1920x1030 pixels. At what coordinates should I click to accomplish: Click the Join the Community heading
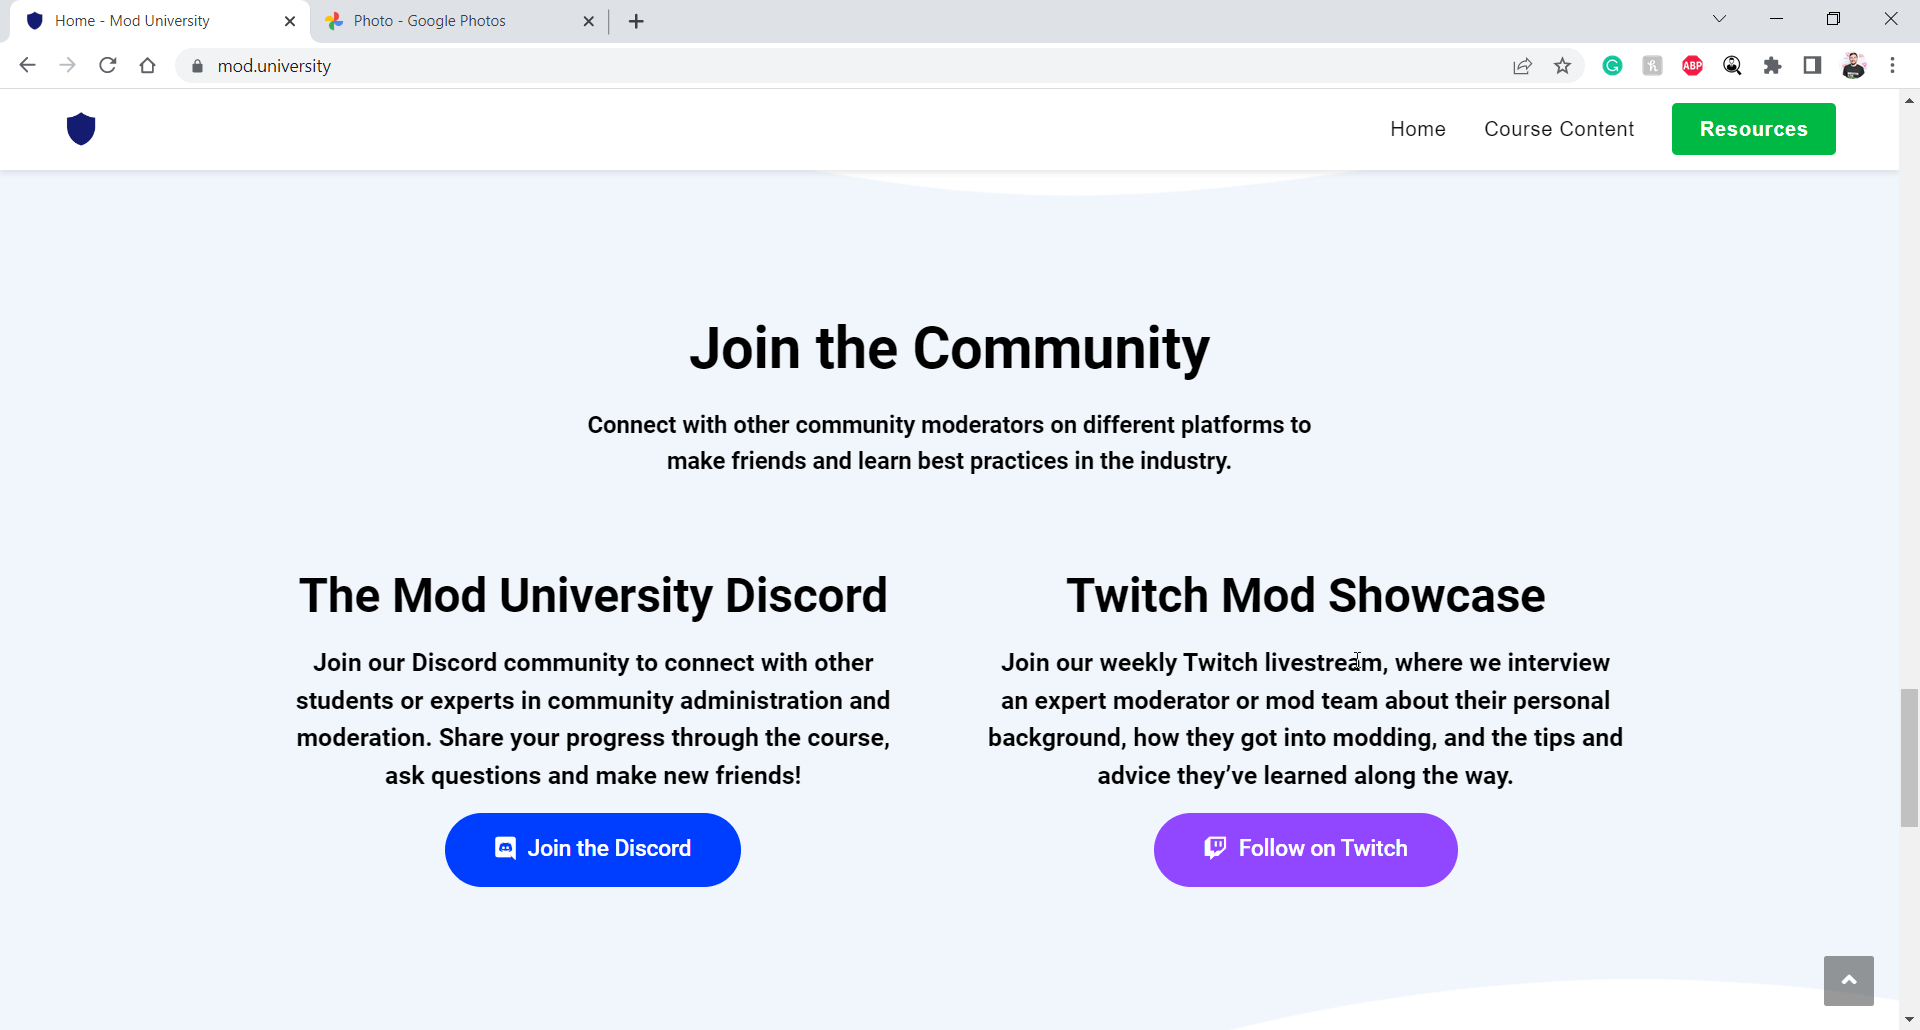click(x=949, y=349)
